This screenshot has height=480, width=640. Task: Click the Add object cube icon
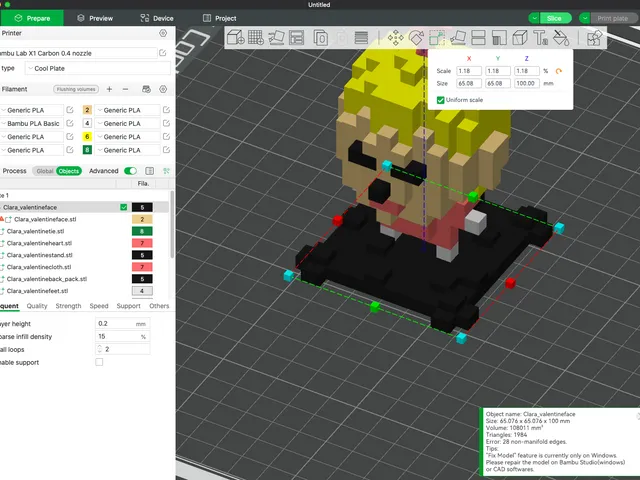(x=236, y=38)
